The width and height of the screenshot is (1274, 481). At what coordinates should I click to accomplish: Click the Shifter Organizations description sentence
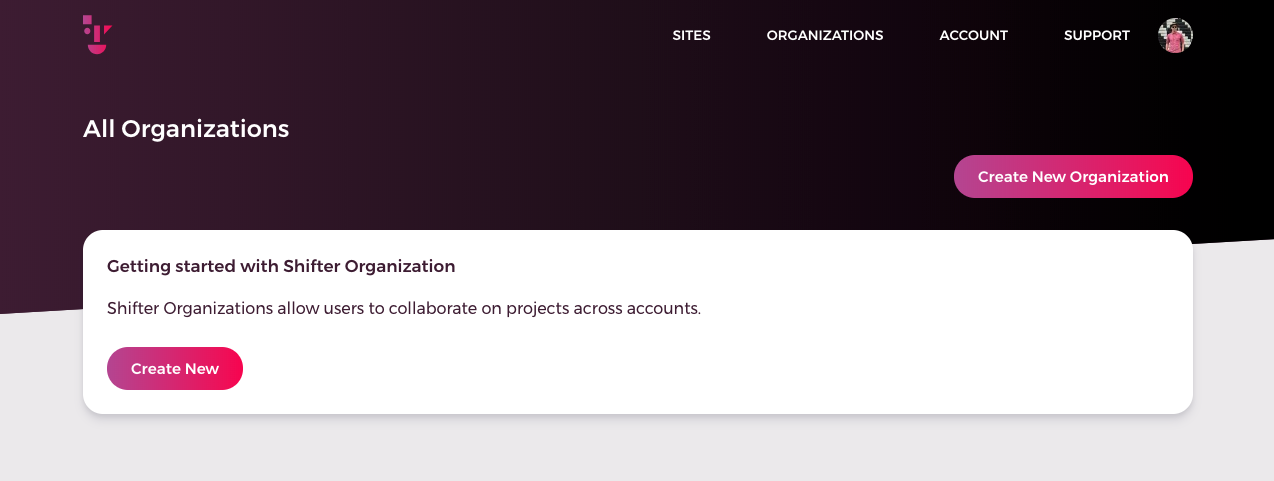tap(404, 308)
